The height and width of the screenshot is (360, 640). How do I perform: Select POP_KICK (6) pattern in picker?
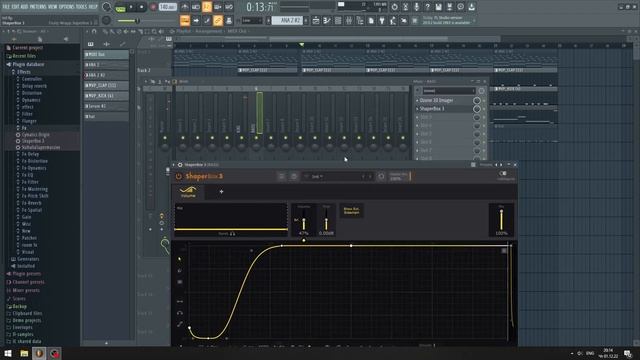(107, 96)
